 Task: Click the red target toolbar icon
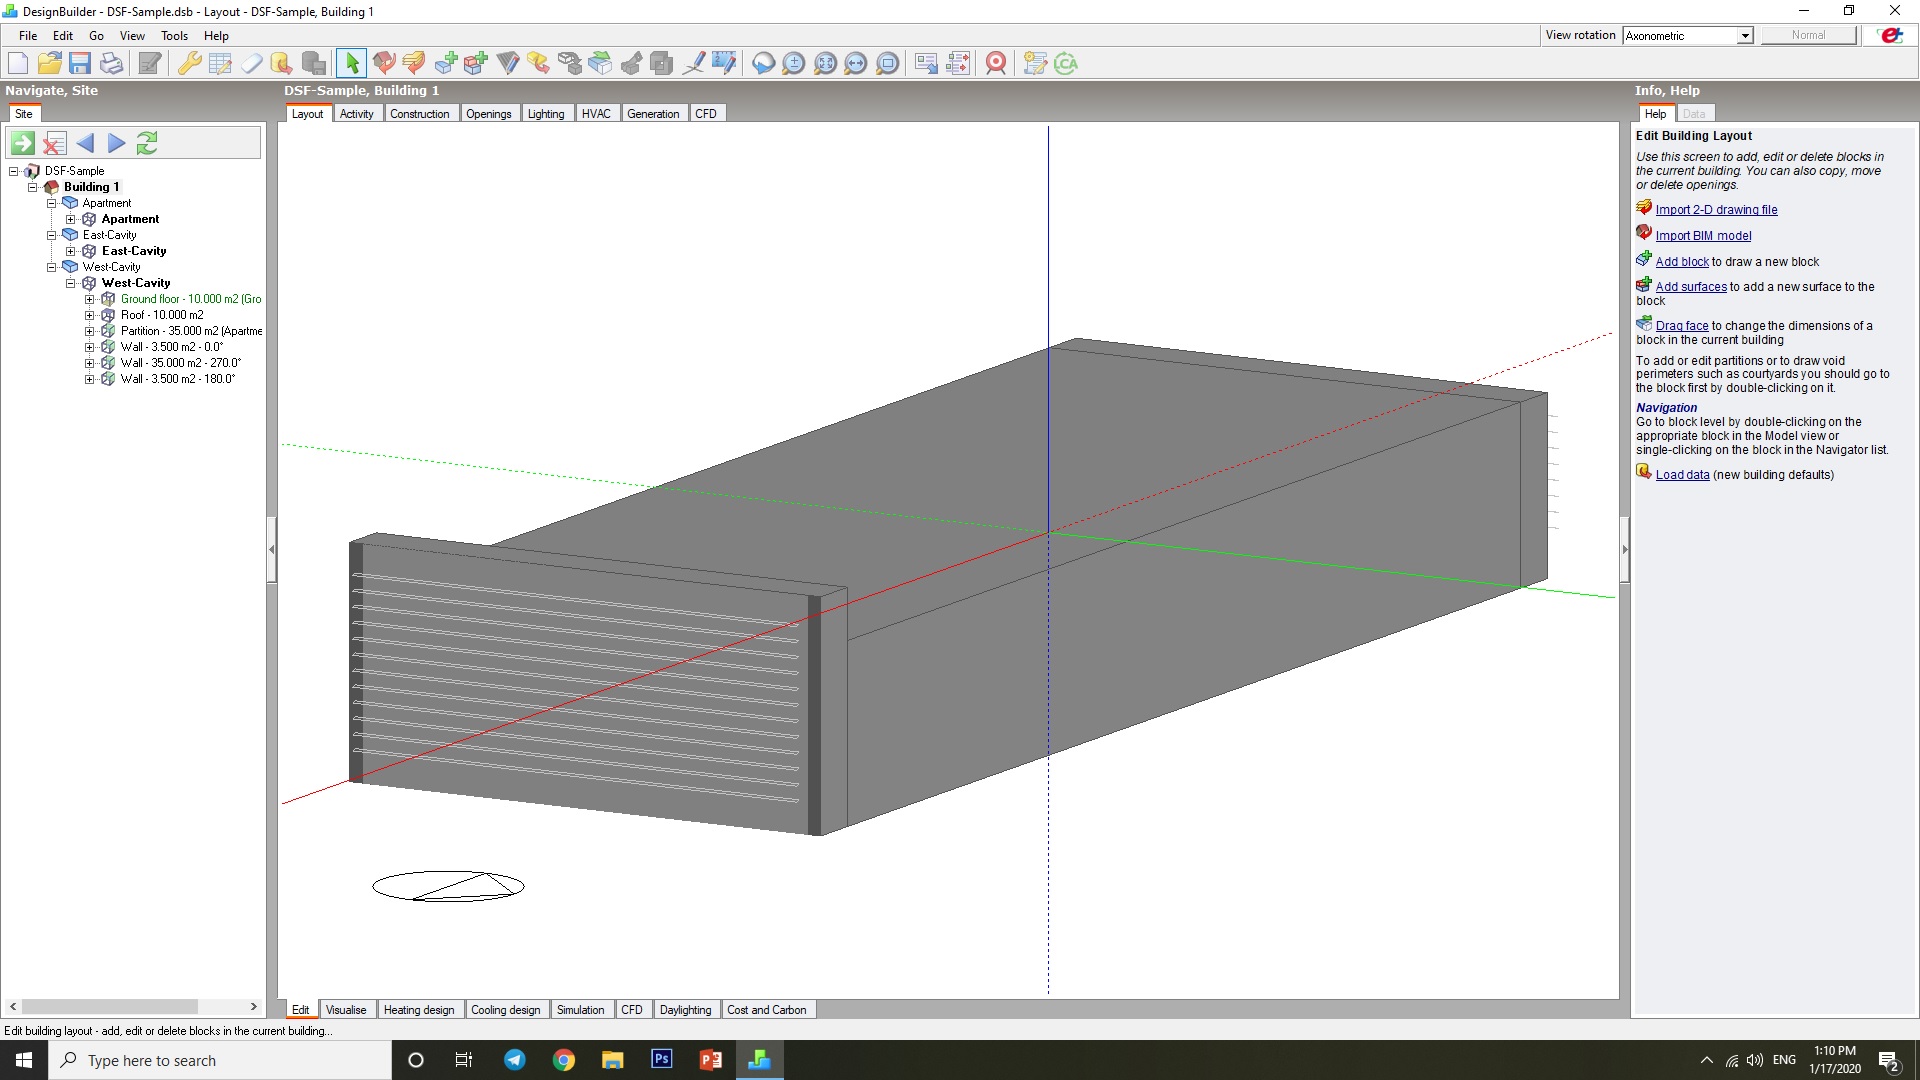[996, 63]
